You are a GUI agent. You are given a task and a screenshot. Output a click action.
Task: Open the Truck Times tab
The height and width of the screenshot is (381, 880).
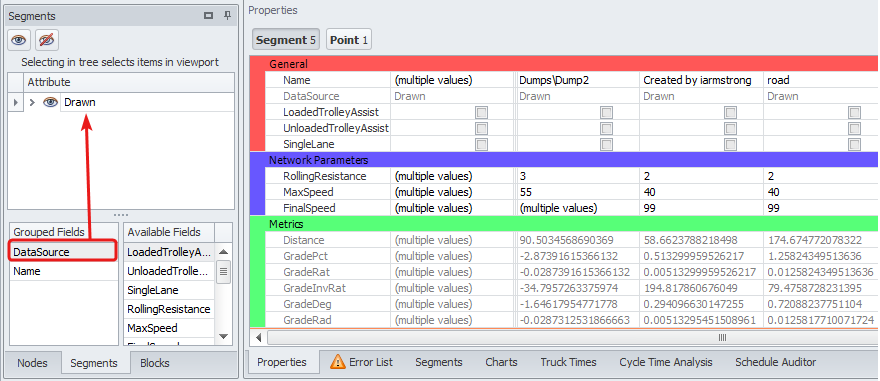click(x=568, y=362)
